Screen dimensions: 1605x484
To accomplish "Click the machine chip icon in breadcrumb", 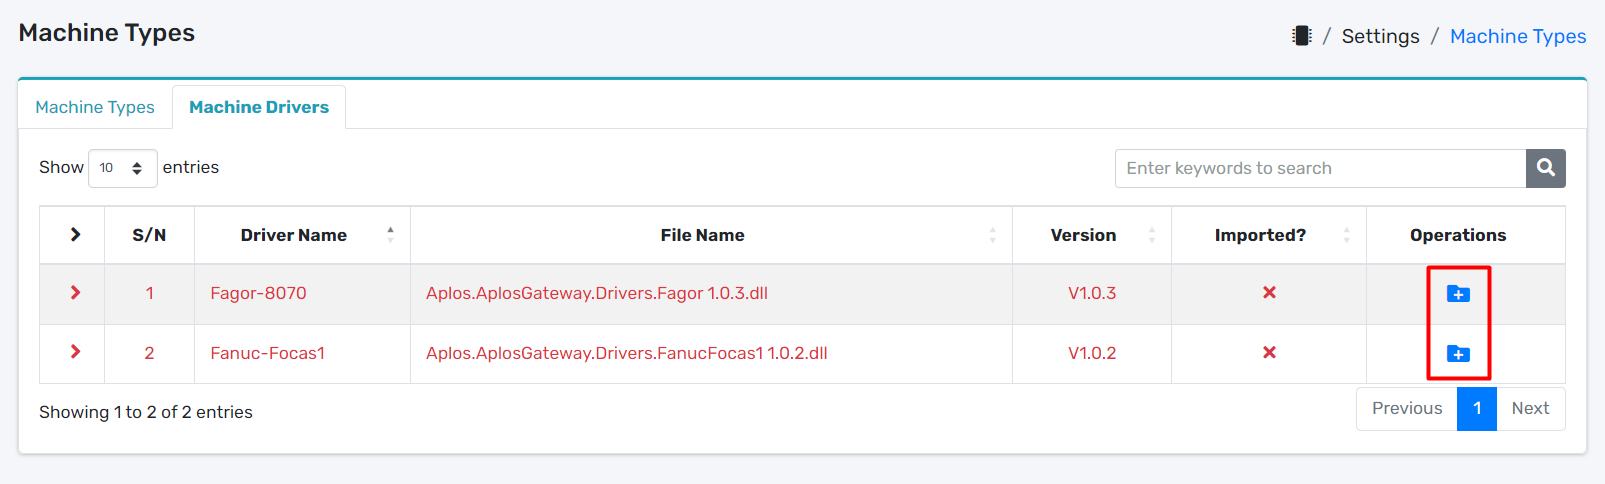I will click(x=1301, y=36).
